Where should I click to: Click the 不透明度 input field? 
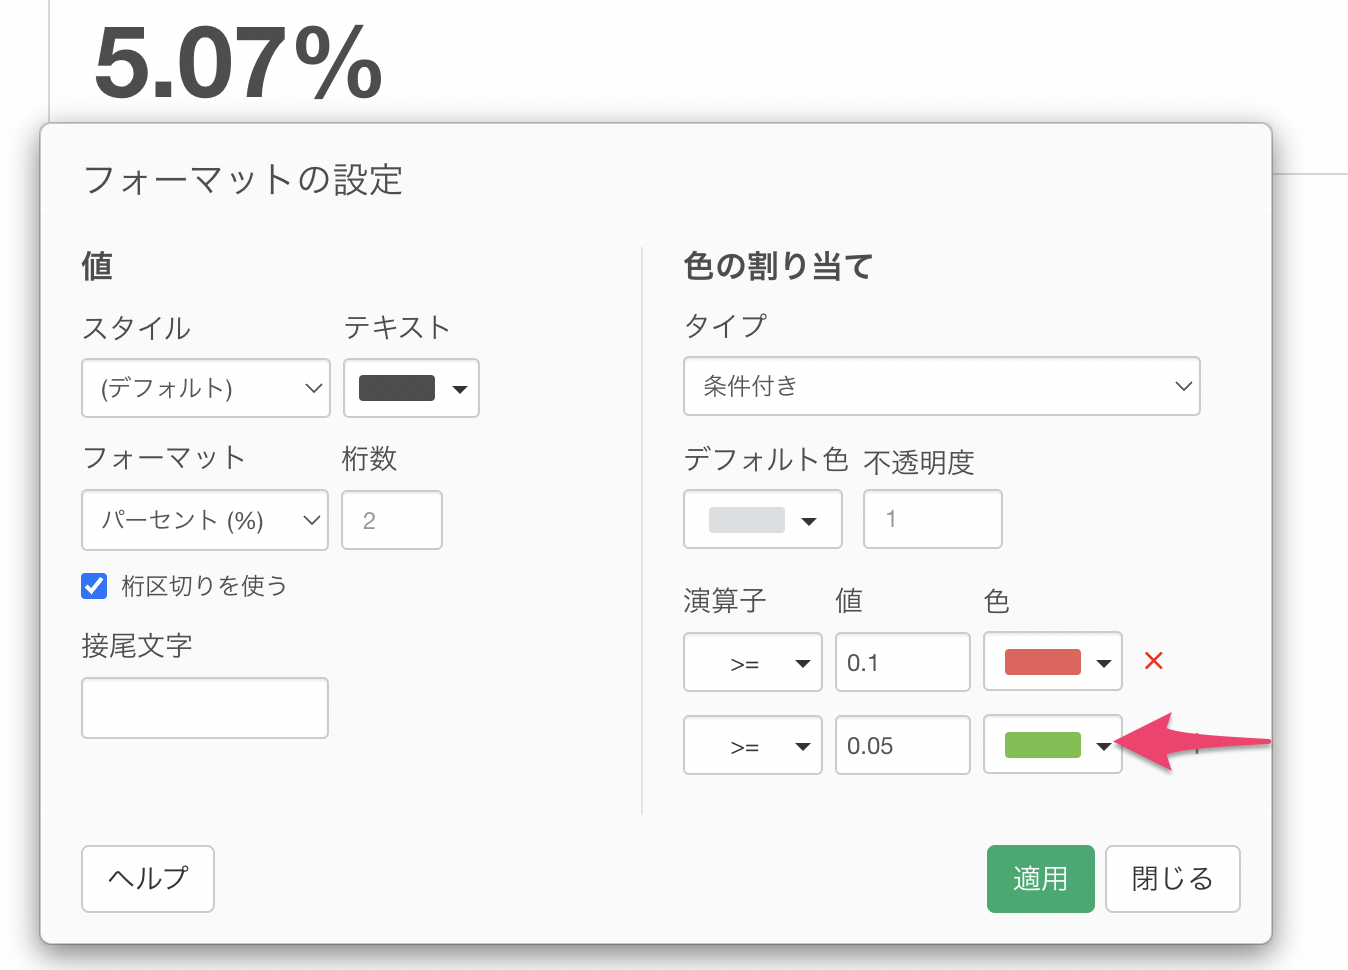(x=932, y=520)
